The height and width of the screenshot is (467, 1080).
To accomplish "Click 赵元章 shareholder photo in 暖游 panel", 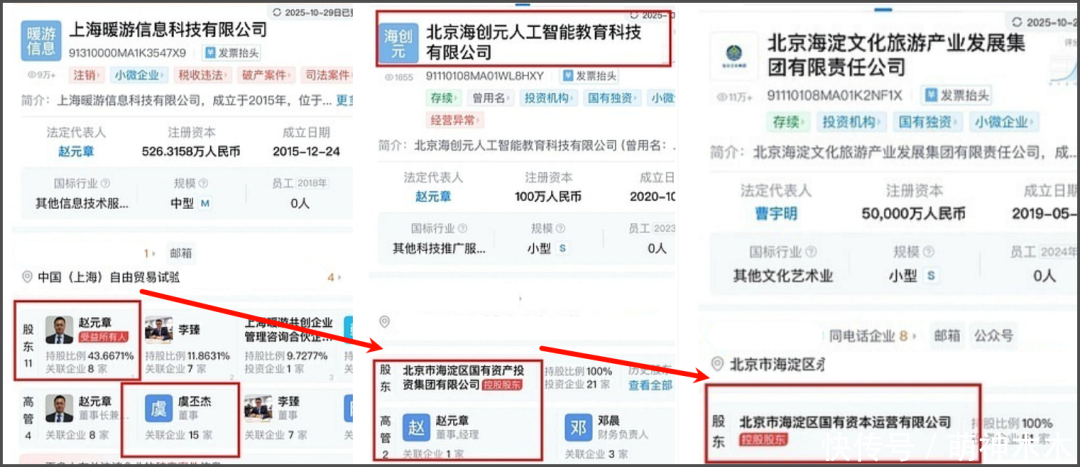I will 59,330.
